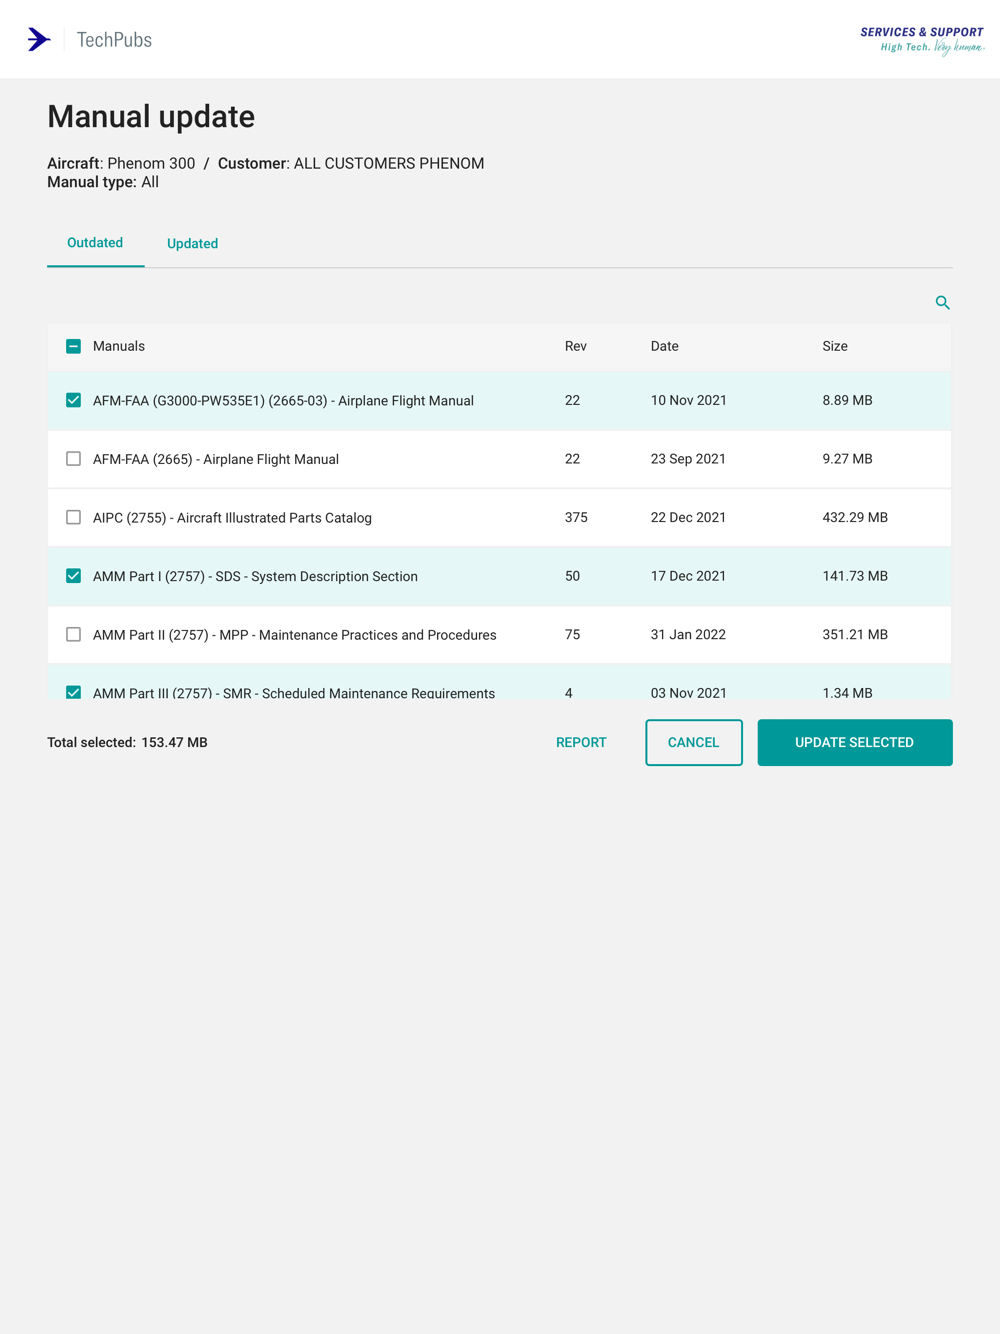Viewport: 1000px width, 1334px height.
Task: Click the 22 Dec 2021 date cell
Action: 688,517
